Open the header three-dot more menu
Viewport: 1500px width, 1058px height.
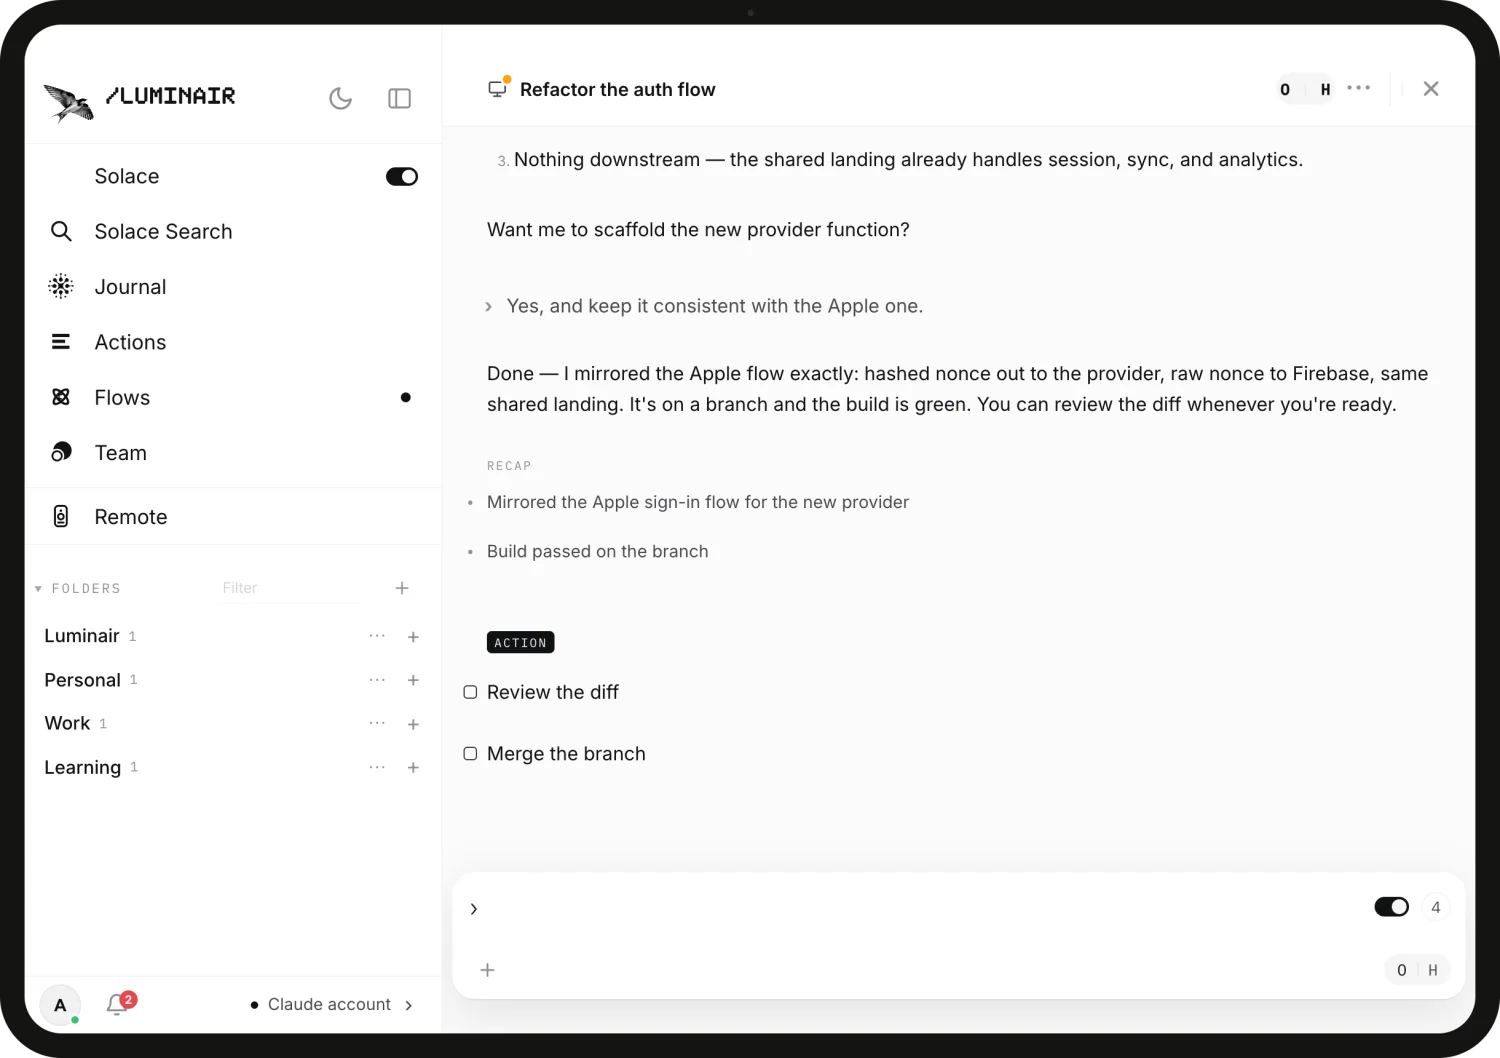pyautogui.click(x=1359, y=88)
